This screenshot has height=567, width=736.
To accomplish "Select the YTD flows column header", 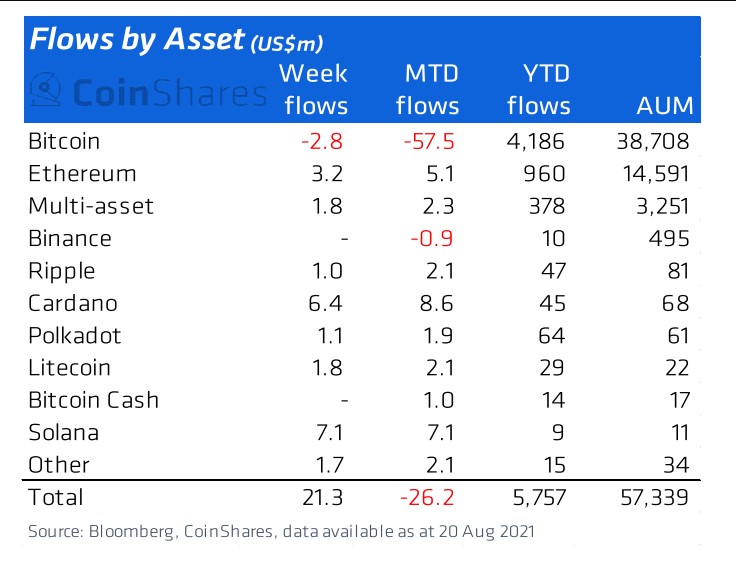I will click(538, 89).
